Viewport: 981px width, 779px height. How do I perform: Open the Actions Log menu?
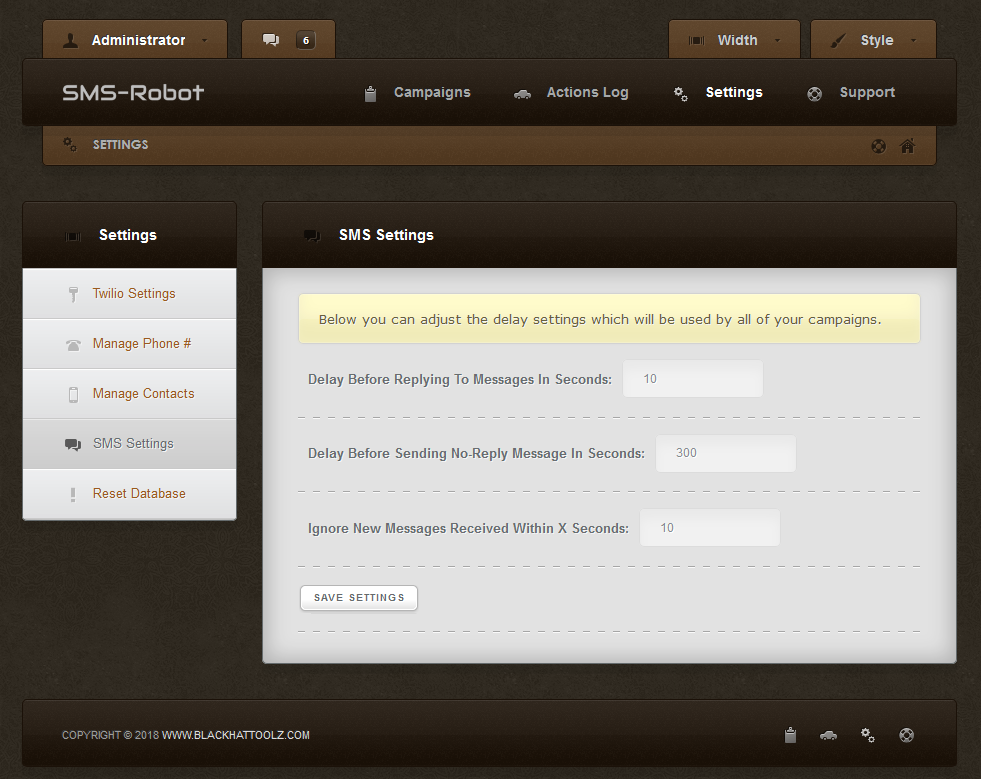(x=587, y=93)
